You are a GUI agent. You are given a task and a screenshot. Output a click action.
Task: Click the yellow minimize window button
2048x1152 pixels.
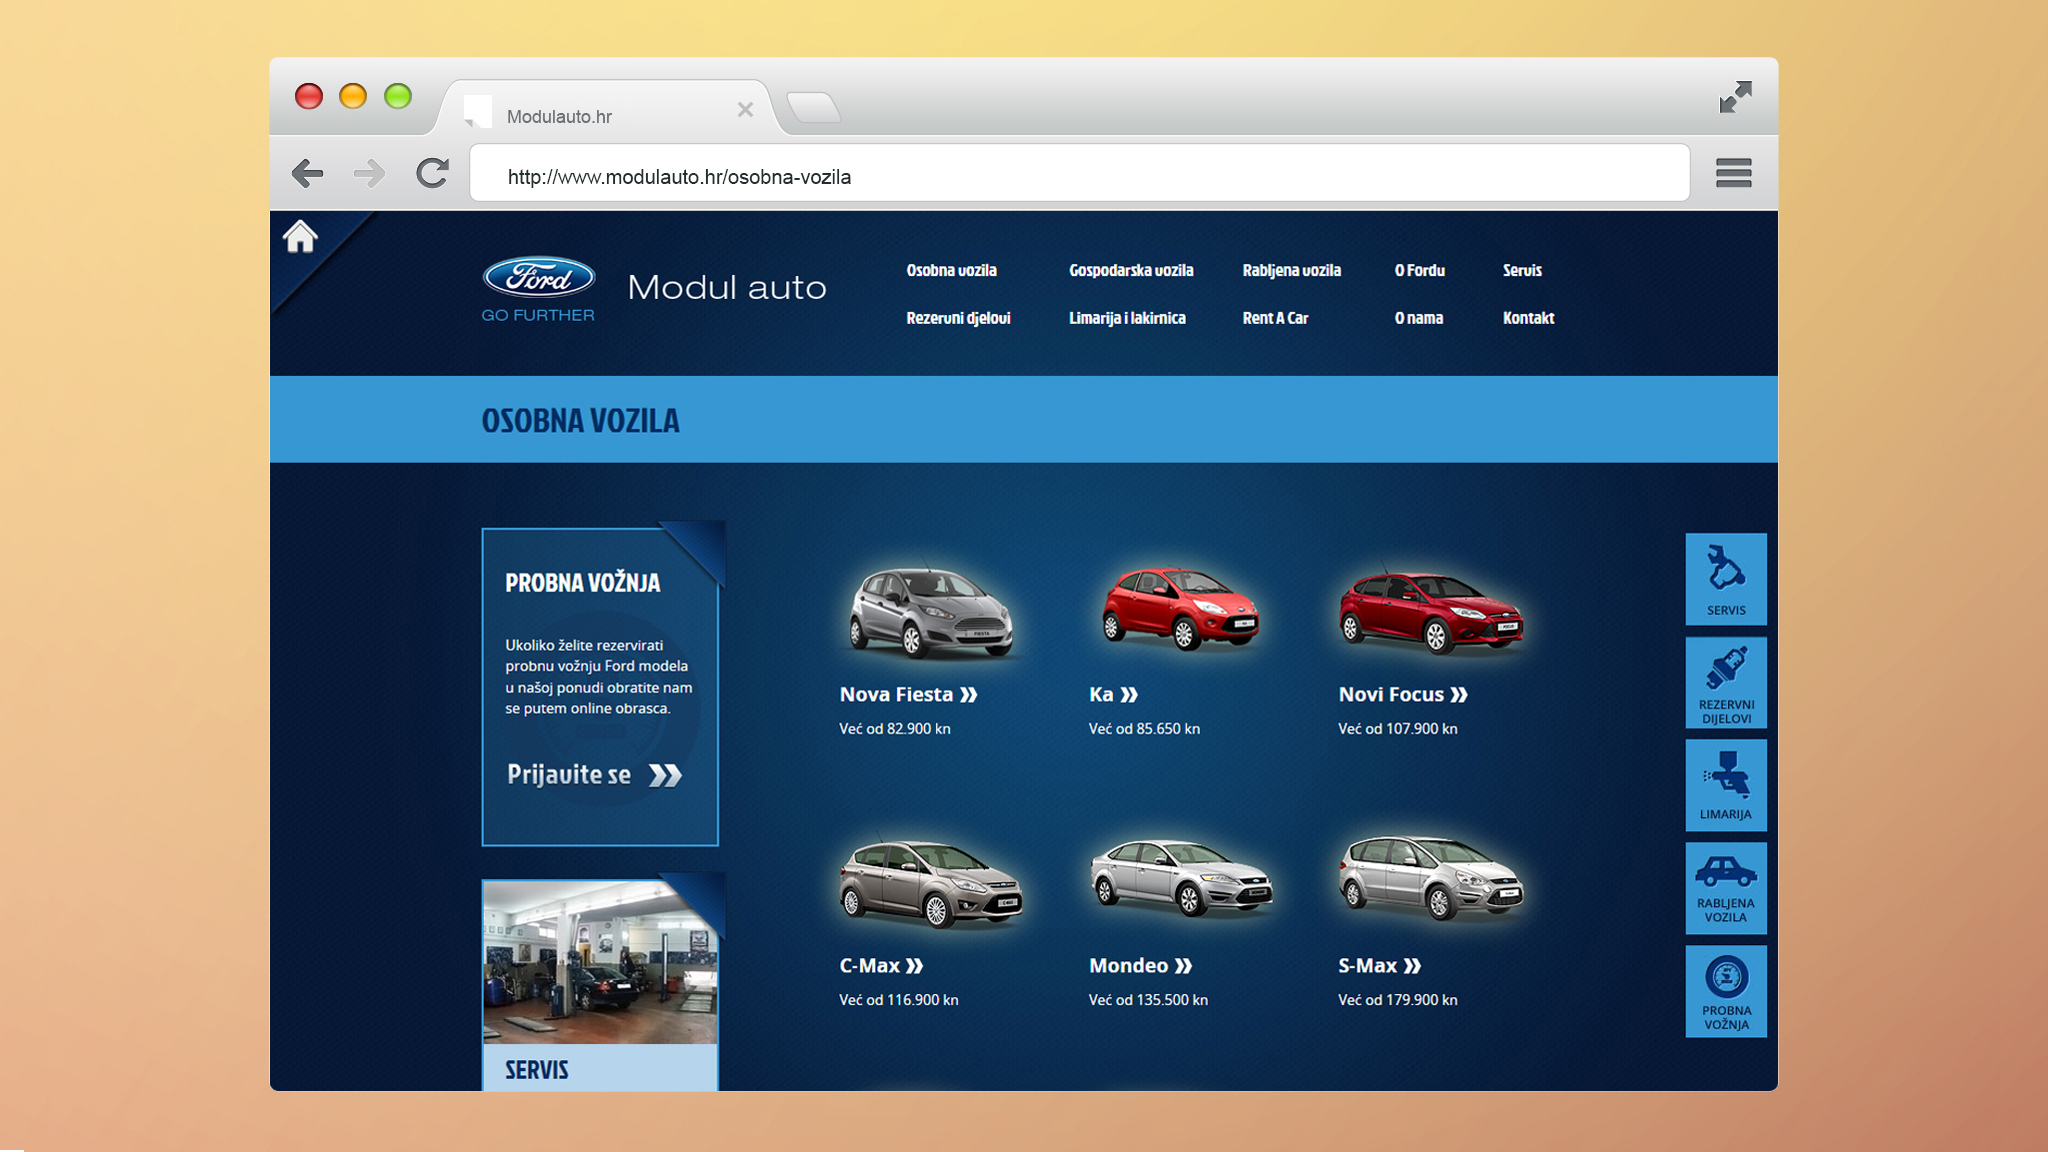[x=353, y=96]
